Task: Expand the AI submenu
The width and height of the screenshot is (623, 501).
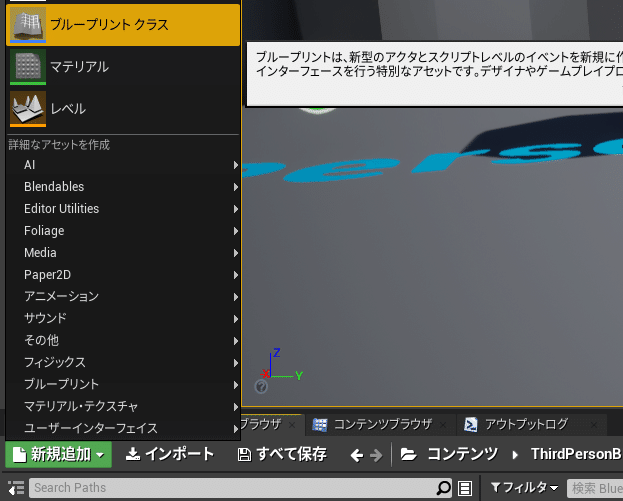Action: (x=123, y=165)
